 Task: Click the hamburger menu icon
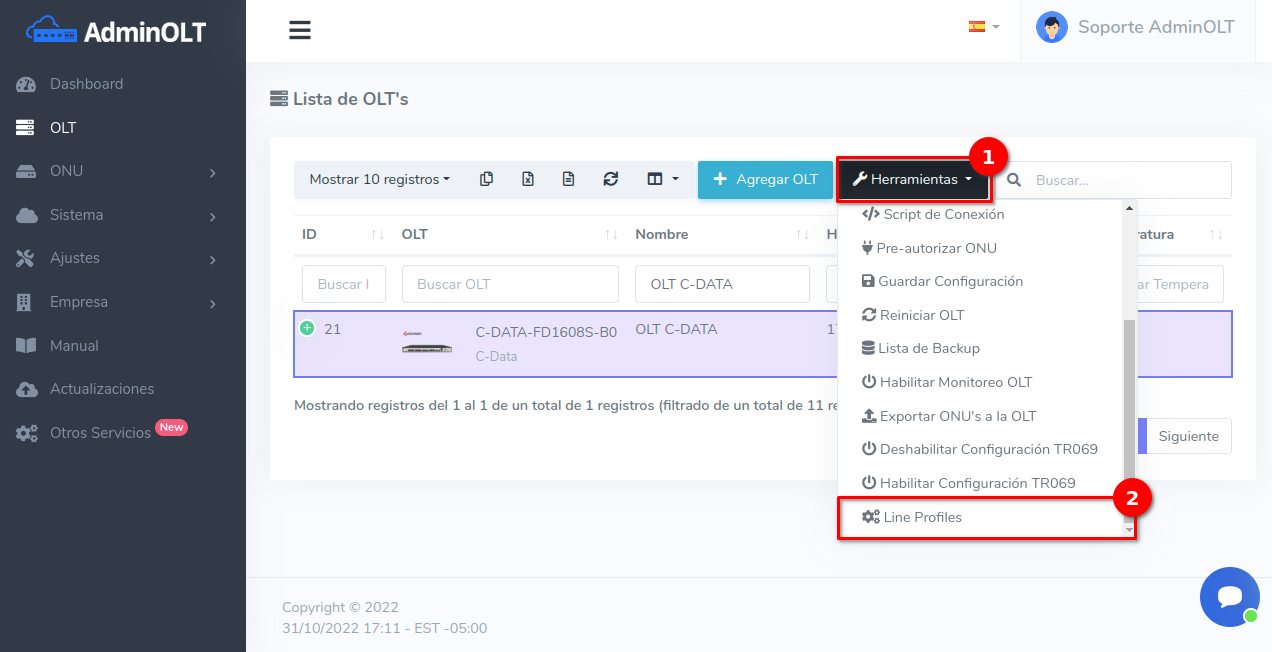pyautogui.click(x=300, y=30)
